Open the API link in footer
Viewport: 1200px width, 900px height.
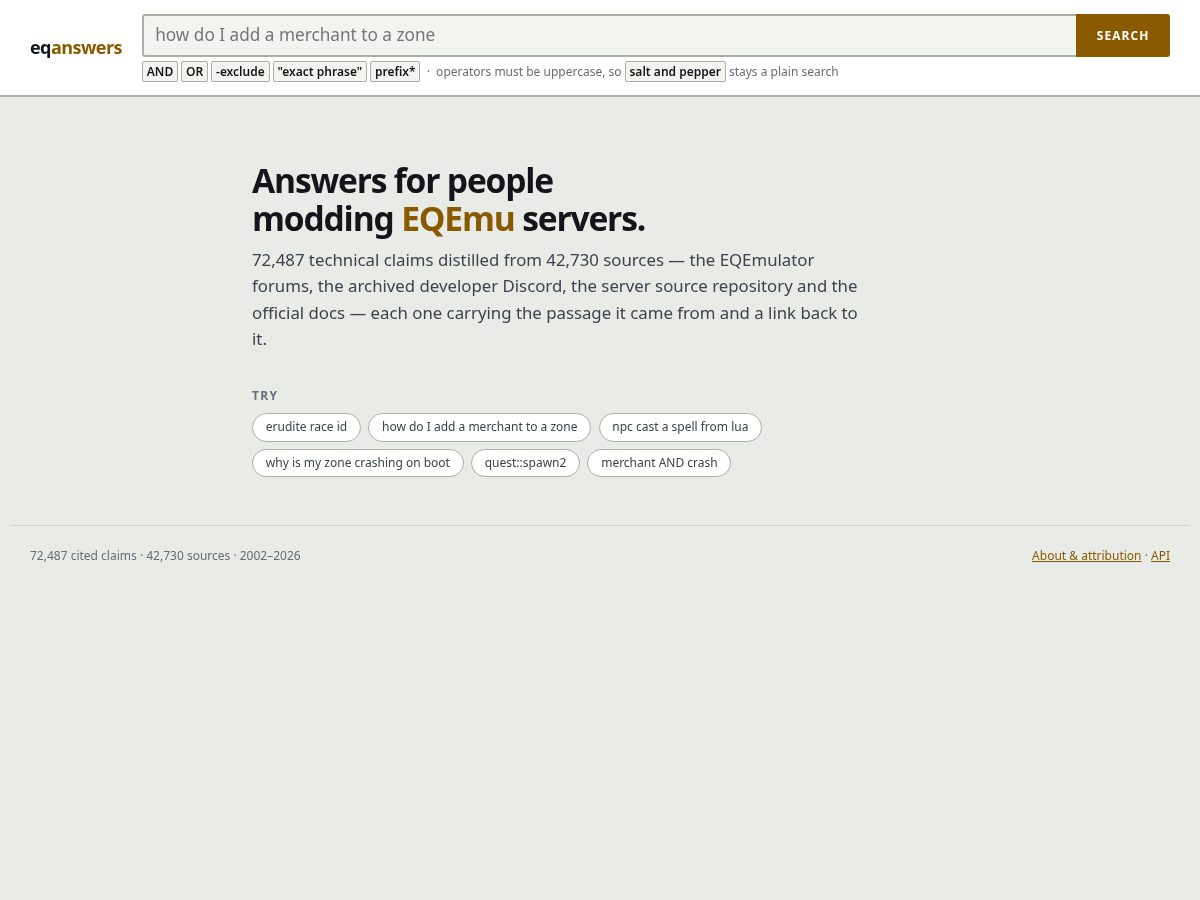(1160, 556)
